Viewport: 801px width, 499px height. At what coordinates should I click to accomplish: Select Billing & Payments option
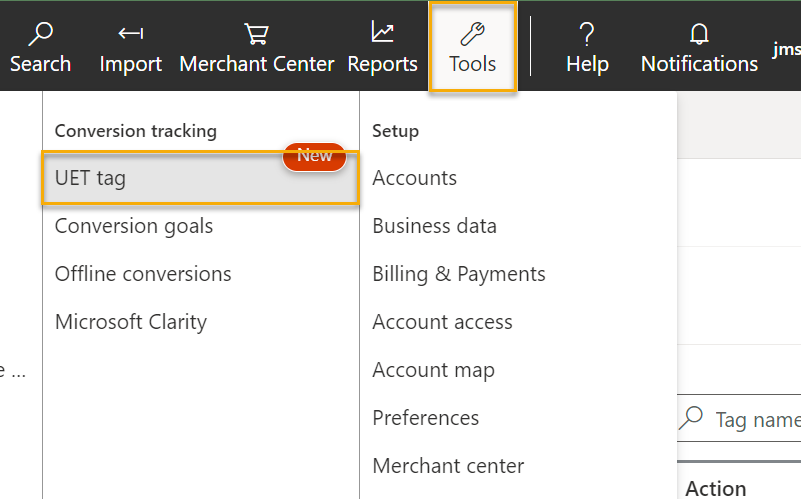[459, 274]
